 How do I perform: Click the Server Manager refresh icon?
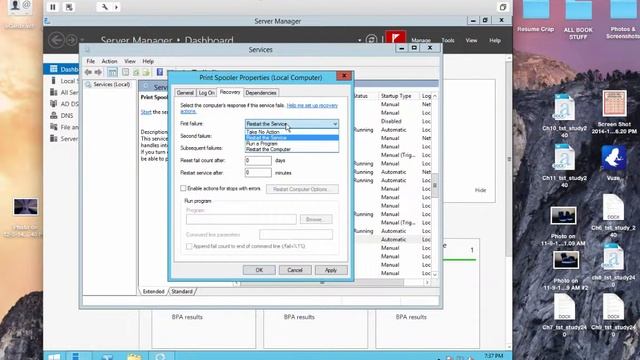click(371, 40)
